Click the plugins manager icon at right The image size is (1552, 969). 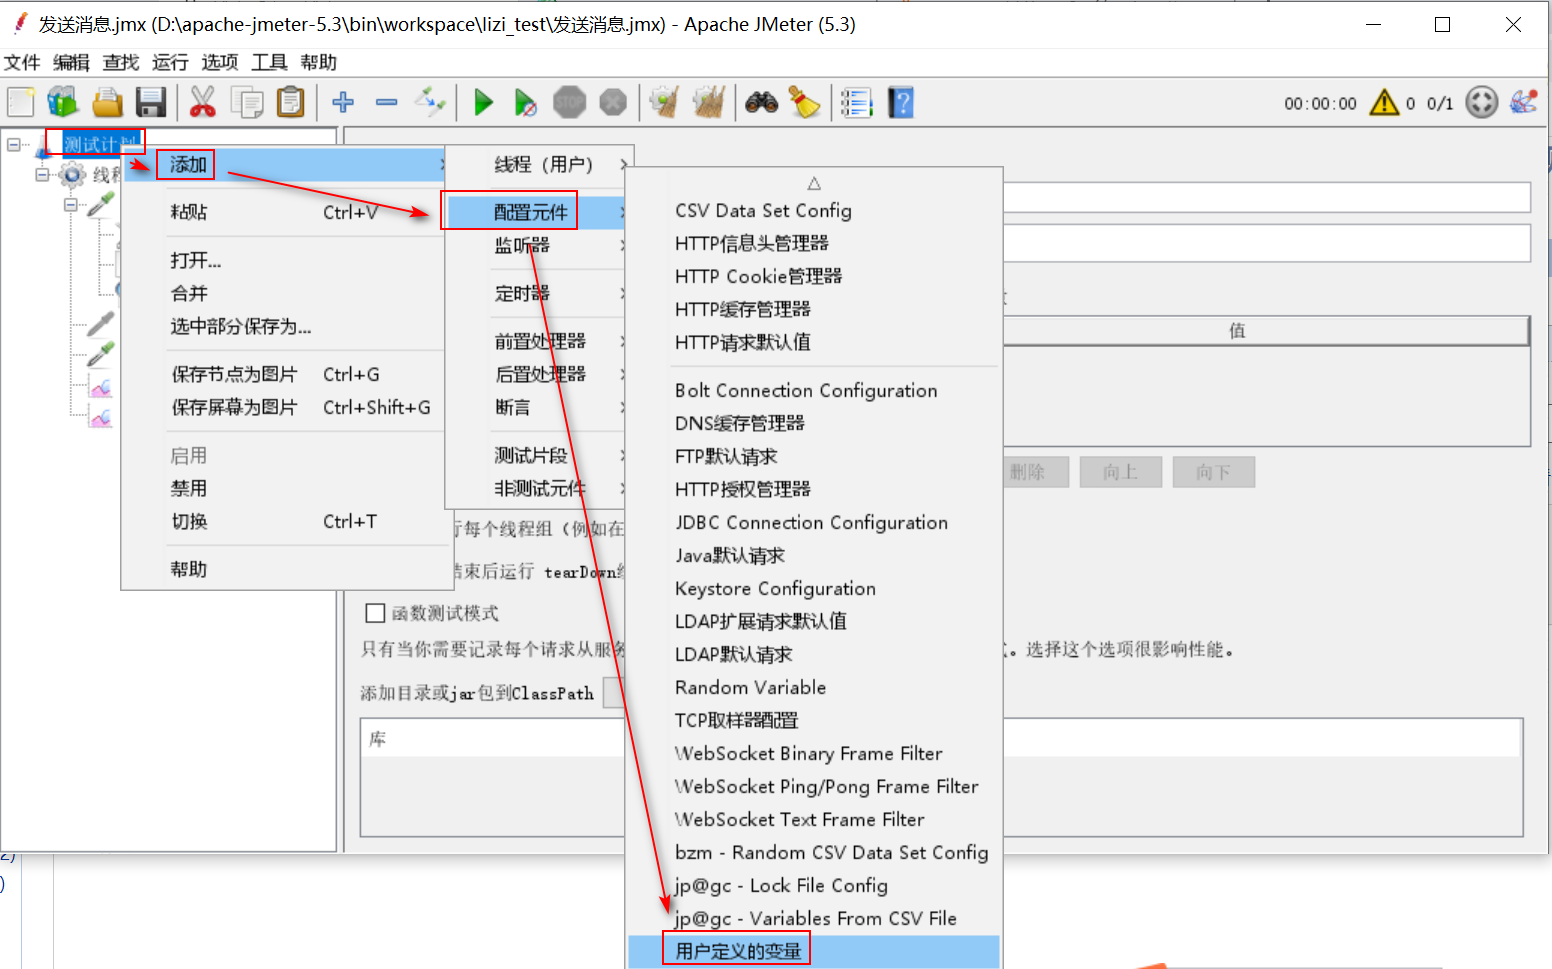pyautogui.click(x=1523, y=102)
